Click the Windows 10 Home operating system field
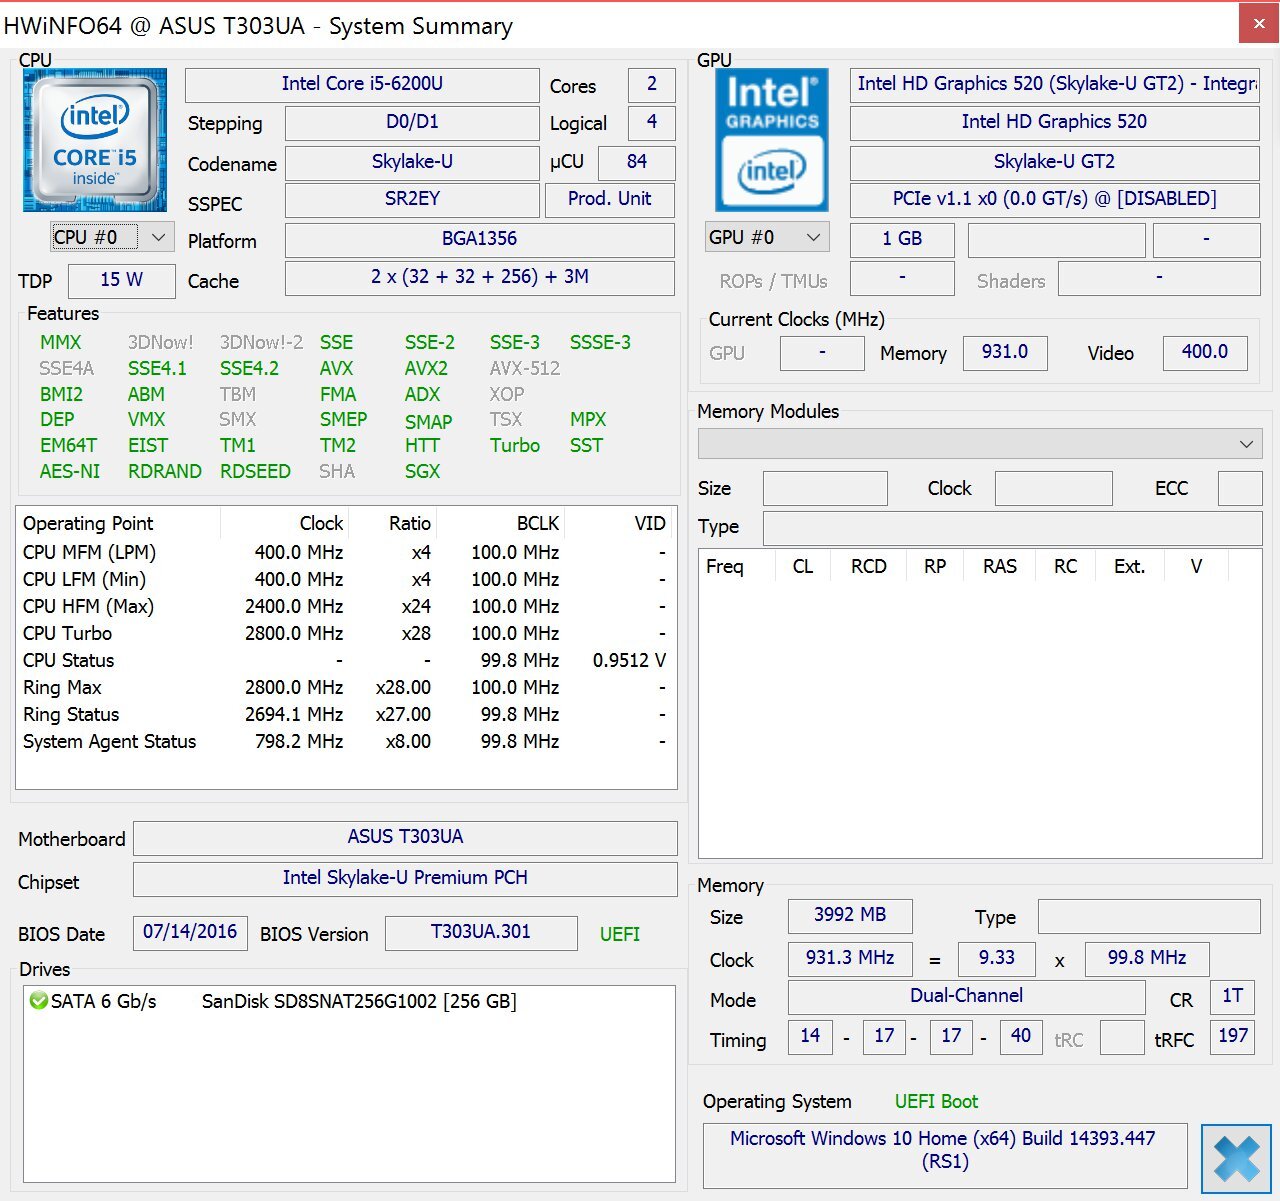The image size is (1280, 1201). (x=943, y=1150)
